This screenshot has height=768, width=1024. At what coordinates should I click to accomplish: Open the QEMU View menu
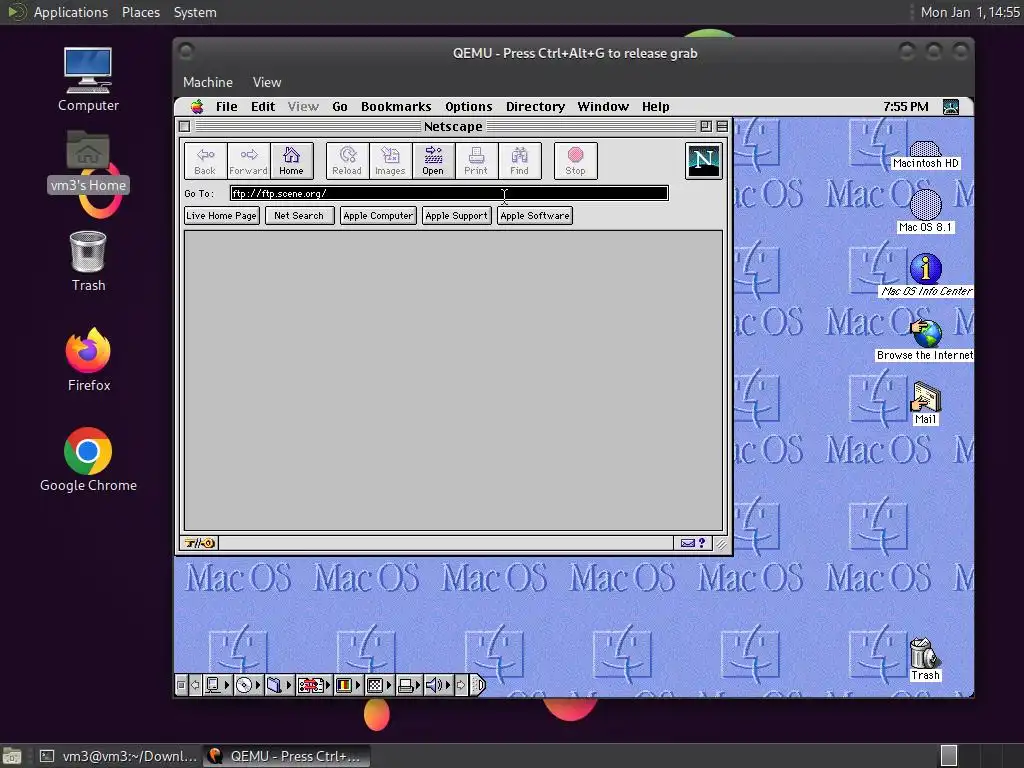click(266, 82)
